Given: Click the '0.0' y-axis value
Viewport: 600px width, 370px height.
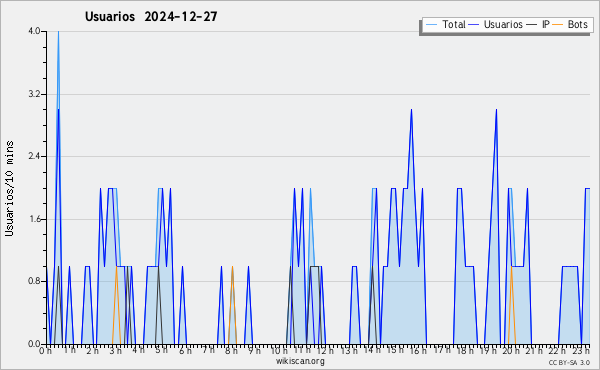Looking at the screenshot, I should tap(34, 344).
